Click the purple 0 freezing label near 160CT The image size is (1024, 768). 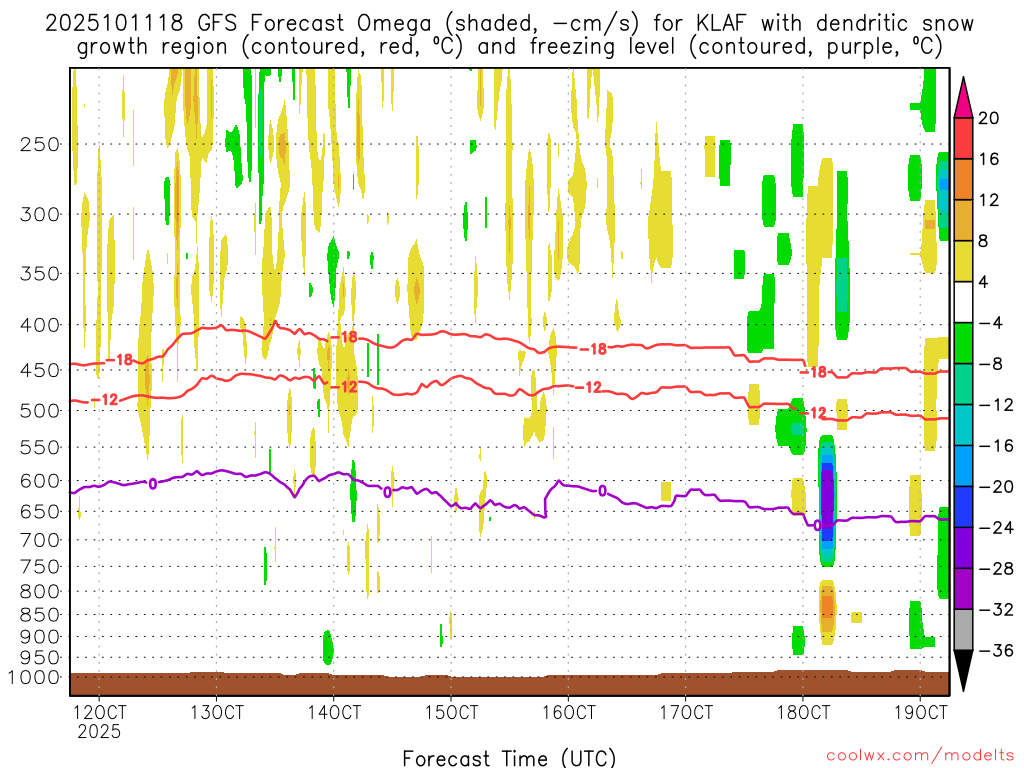(602, 491)
